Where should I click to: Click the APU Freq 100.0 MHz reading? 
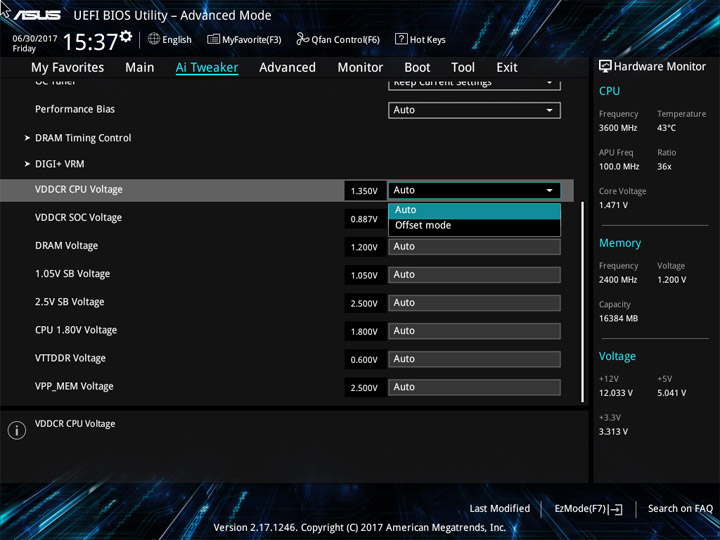619,167
